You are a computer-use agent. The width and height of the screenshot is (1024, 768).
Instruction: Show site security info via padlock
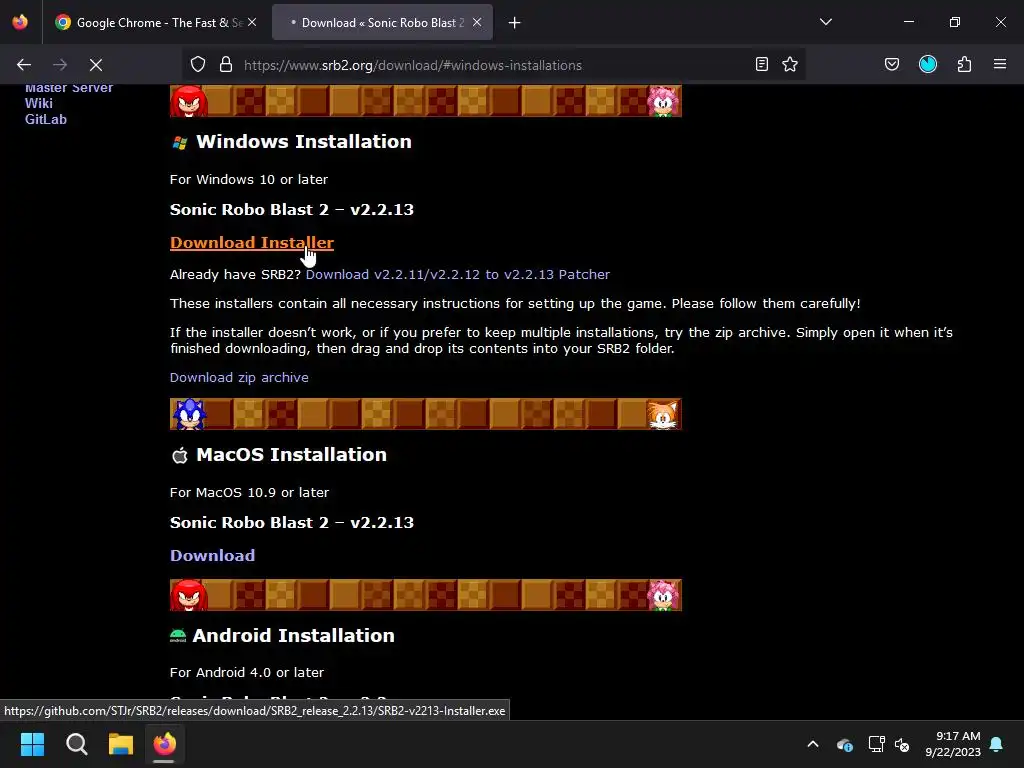226,65
